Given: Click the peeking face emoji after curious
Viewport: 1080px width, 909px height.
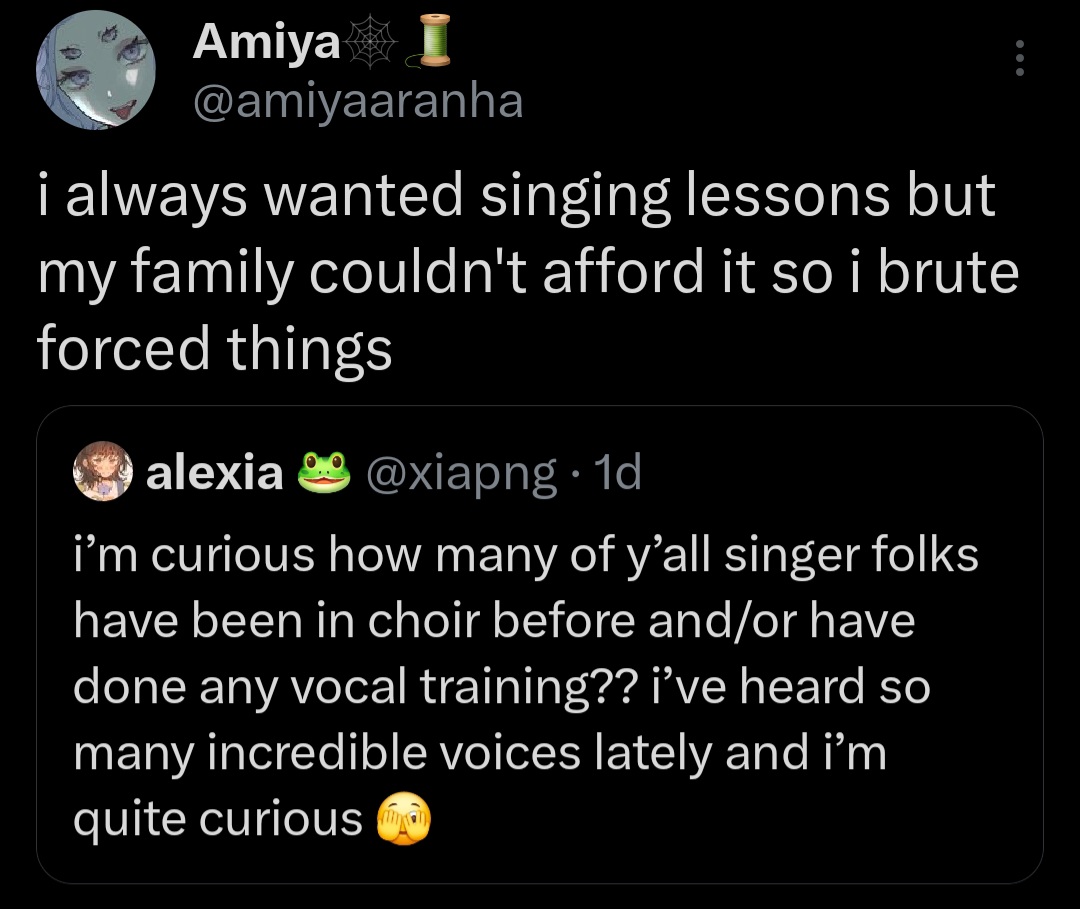Looking at the screenshot, I should (403, 819).
